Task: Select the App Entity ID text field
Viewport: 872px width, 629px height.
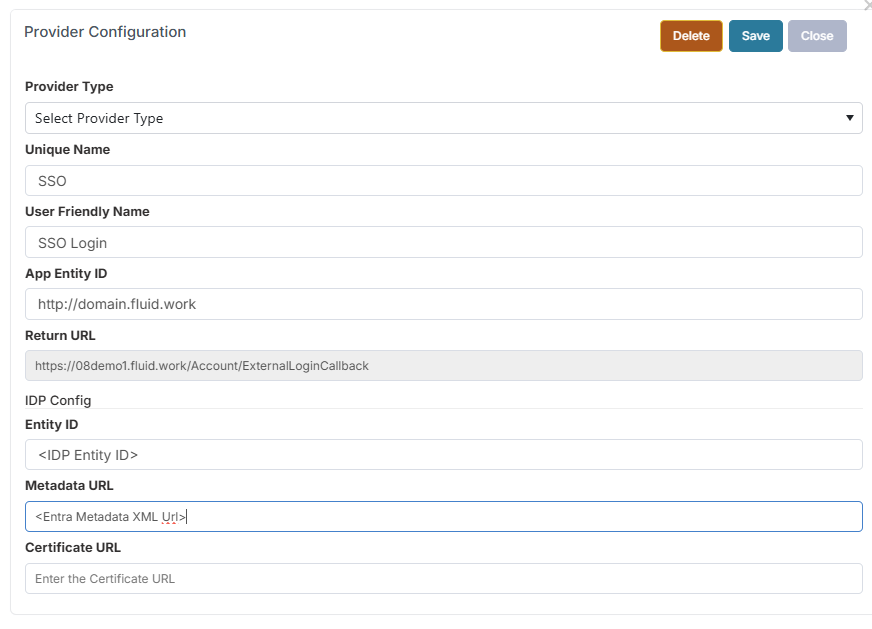Action: coord(443,304)
